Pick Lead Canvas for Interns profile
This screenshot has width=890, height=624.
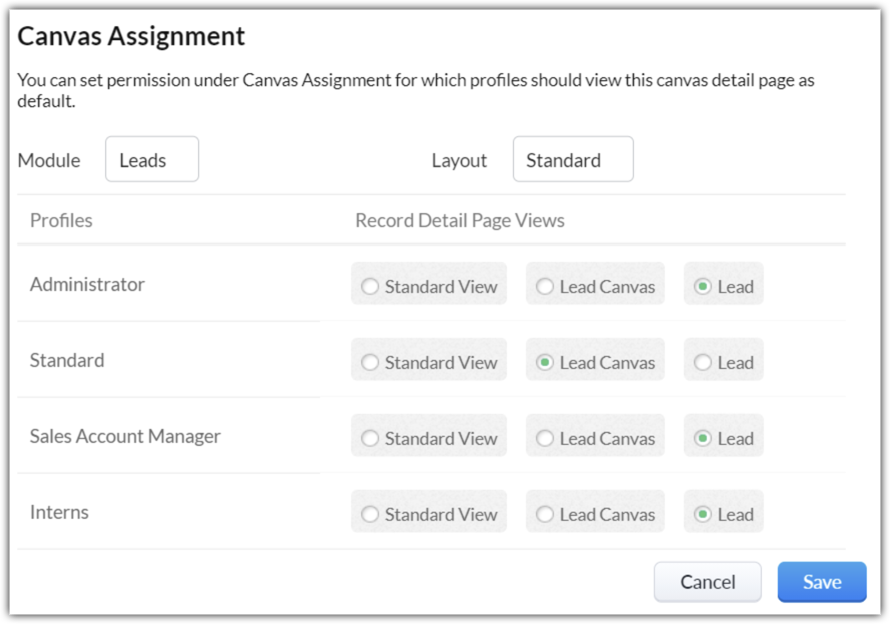(545, 515)
